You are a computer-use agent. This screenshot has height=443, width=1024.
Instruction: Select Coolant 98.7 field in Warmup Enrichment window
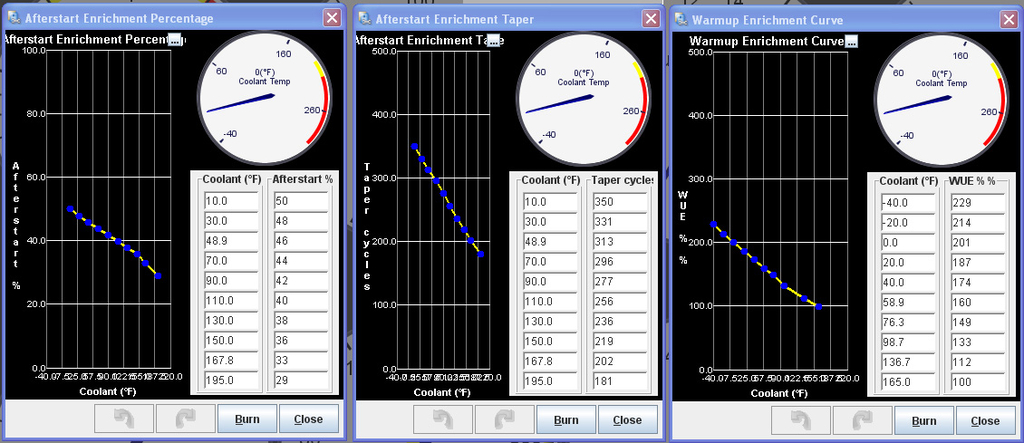click(x=908, y=342)
